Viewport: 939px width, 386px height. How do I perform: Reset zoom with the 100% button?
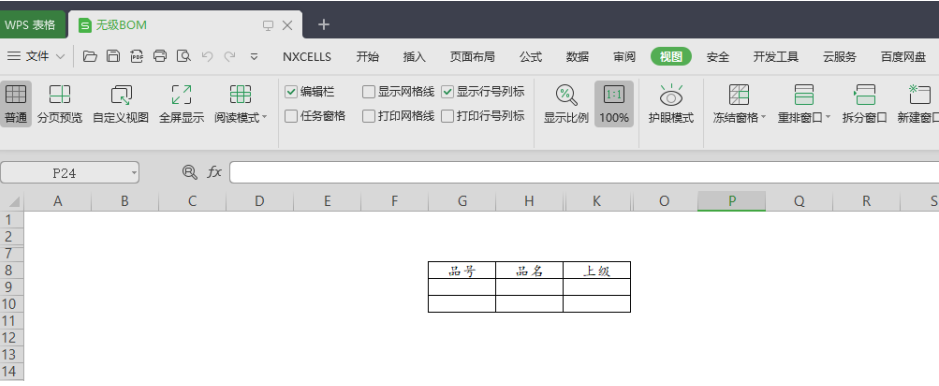614,104
